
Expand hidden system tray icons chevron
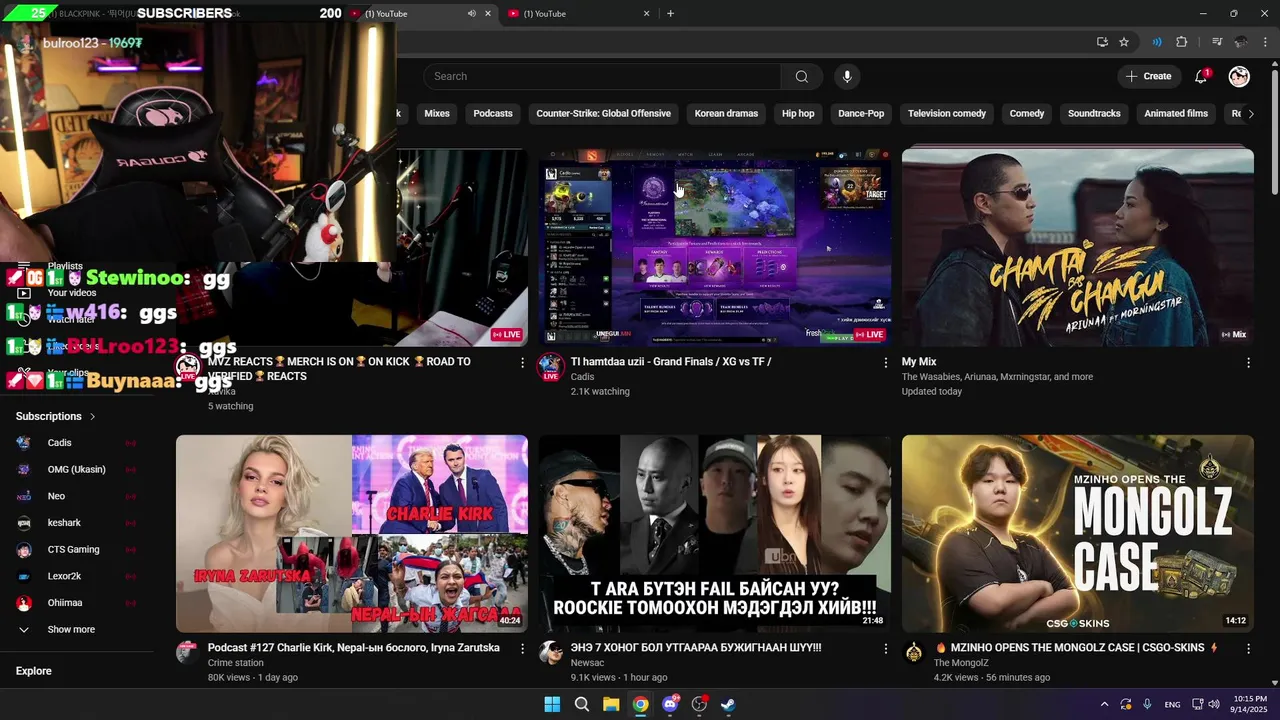(1104, 704)
